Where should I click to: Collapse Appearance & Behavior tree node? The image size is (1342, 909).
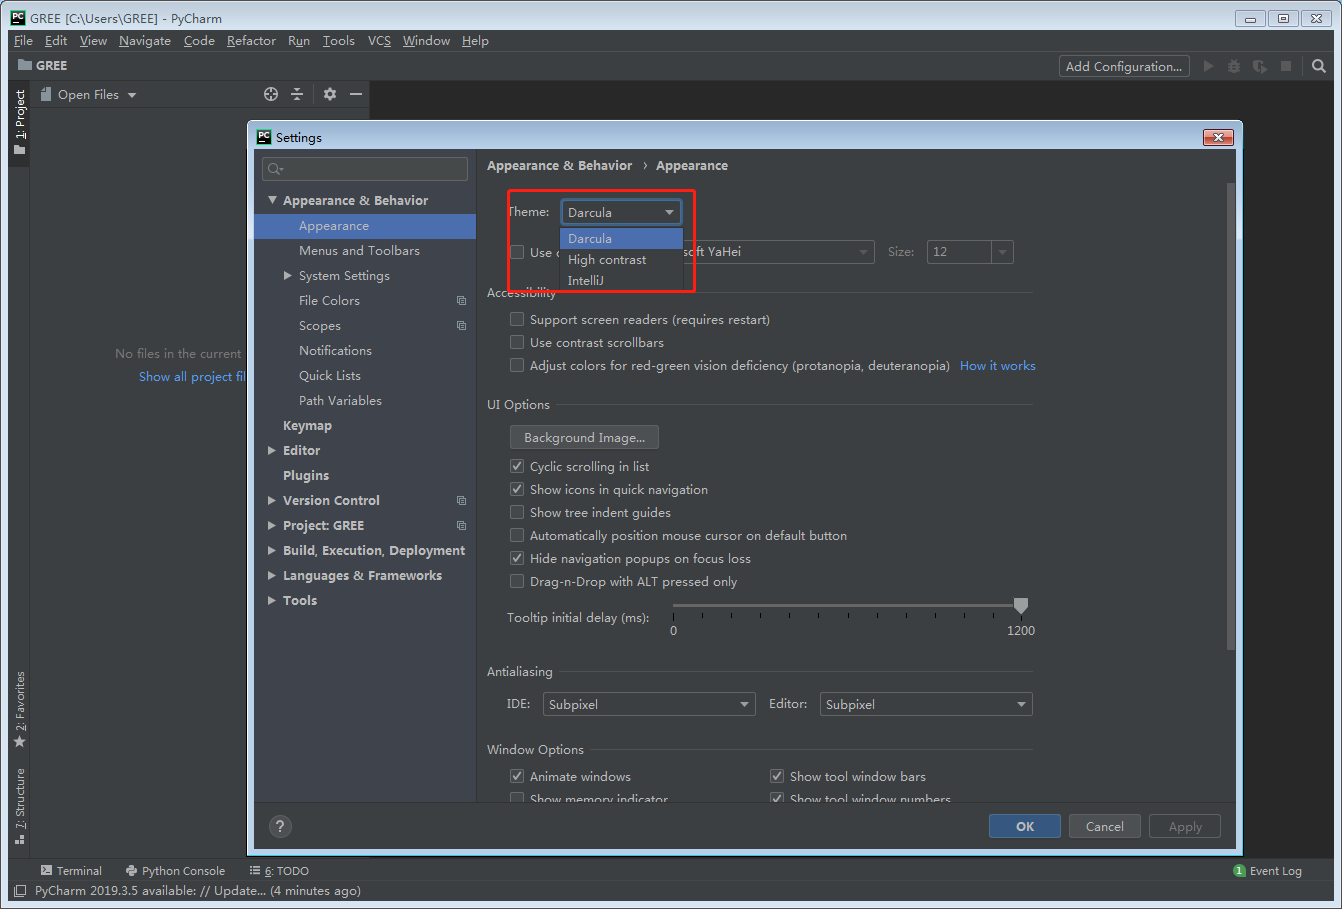pyautogui.click(x=272, y=200)
